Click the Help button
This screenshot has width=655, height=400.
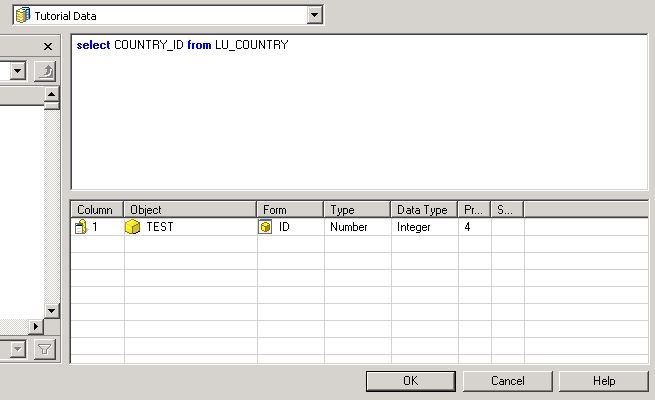pyautogui.click(x=603, y=381)
